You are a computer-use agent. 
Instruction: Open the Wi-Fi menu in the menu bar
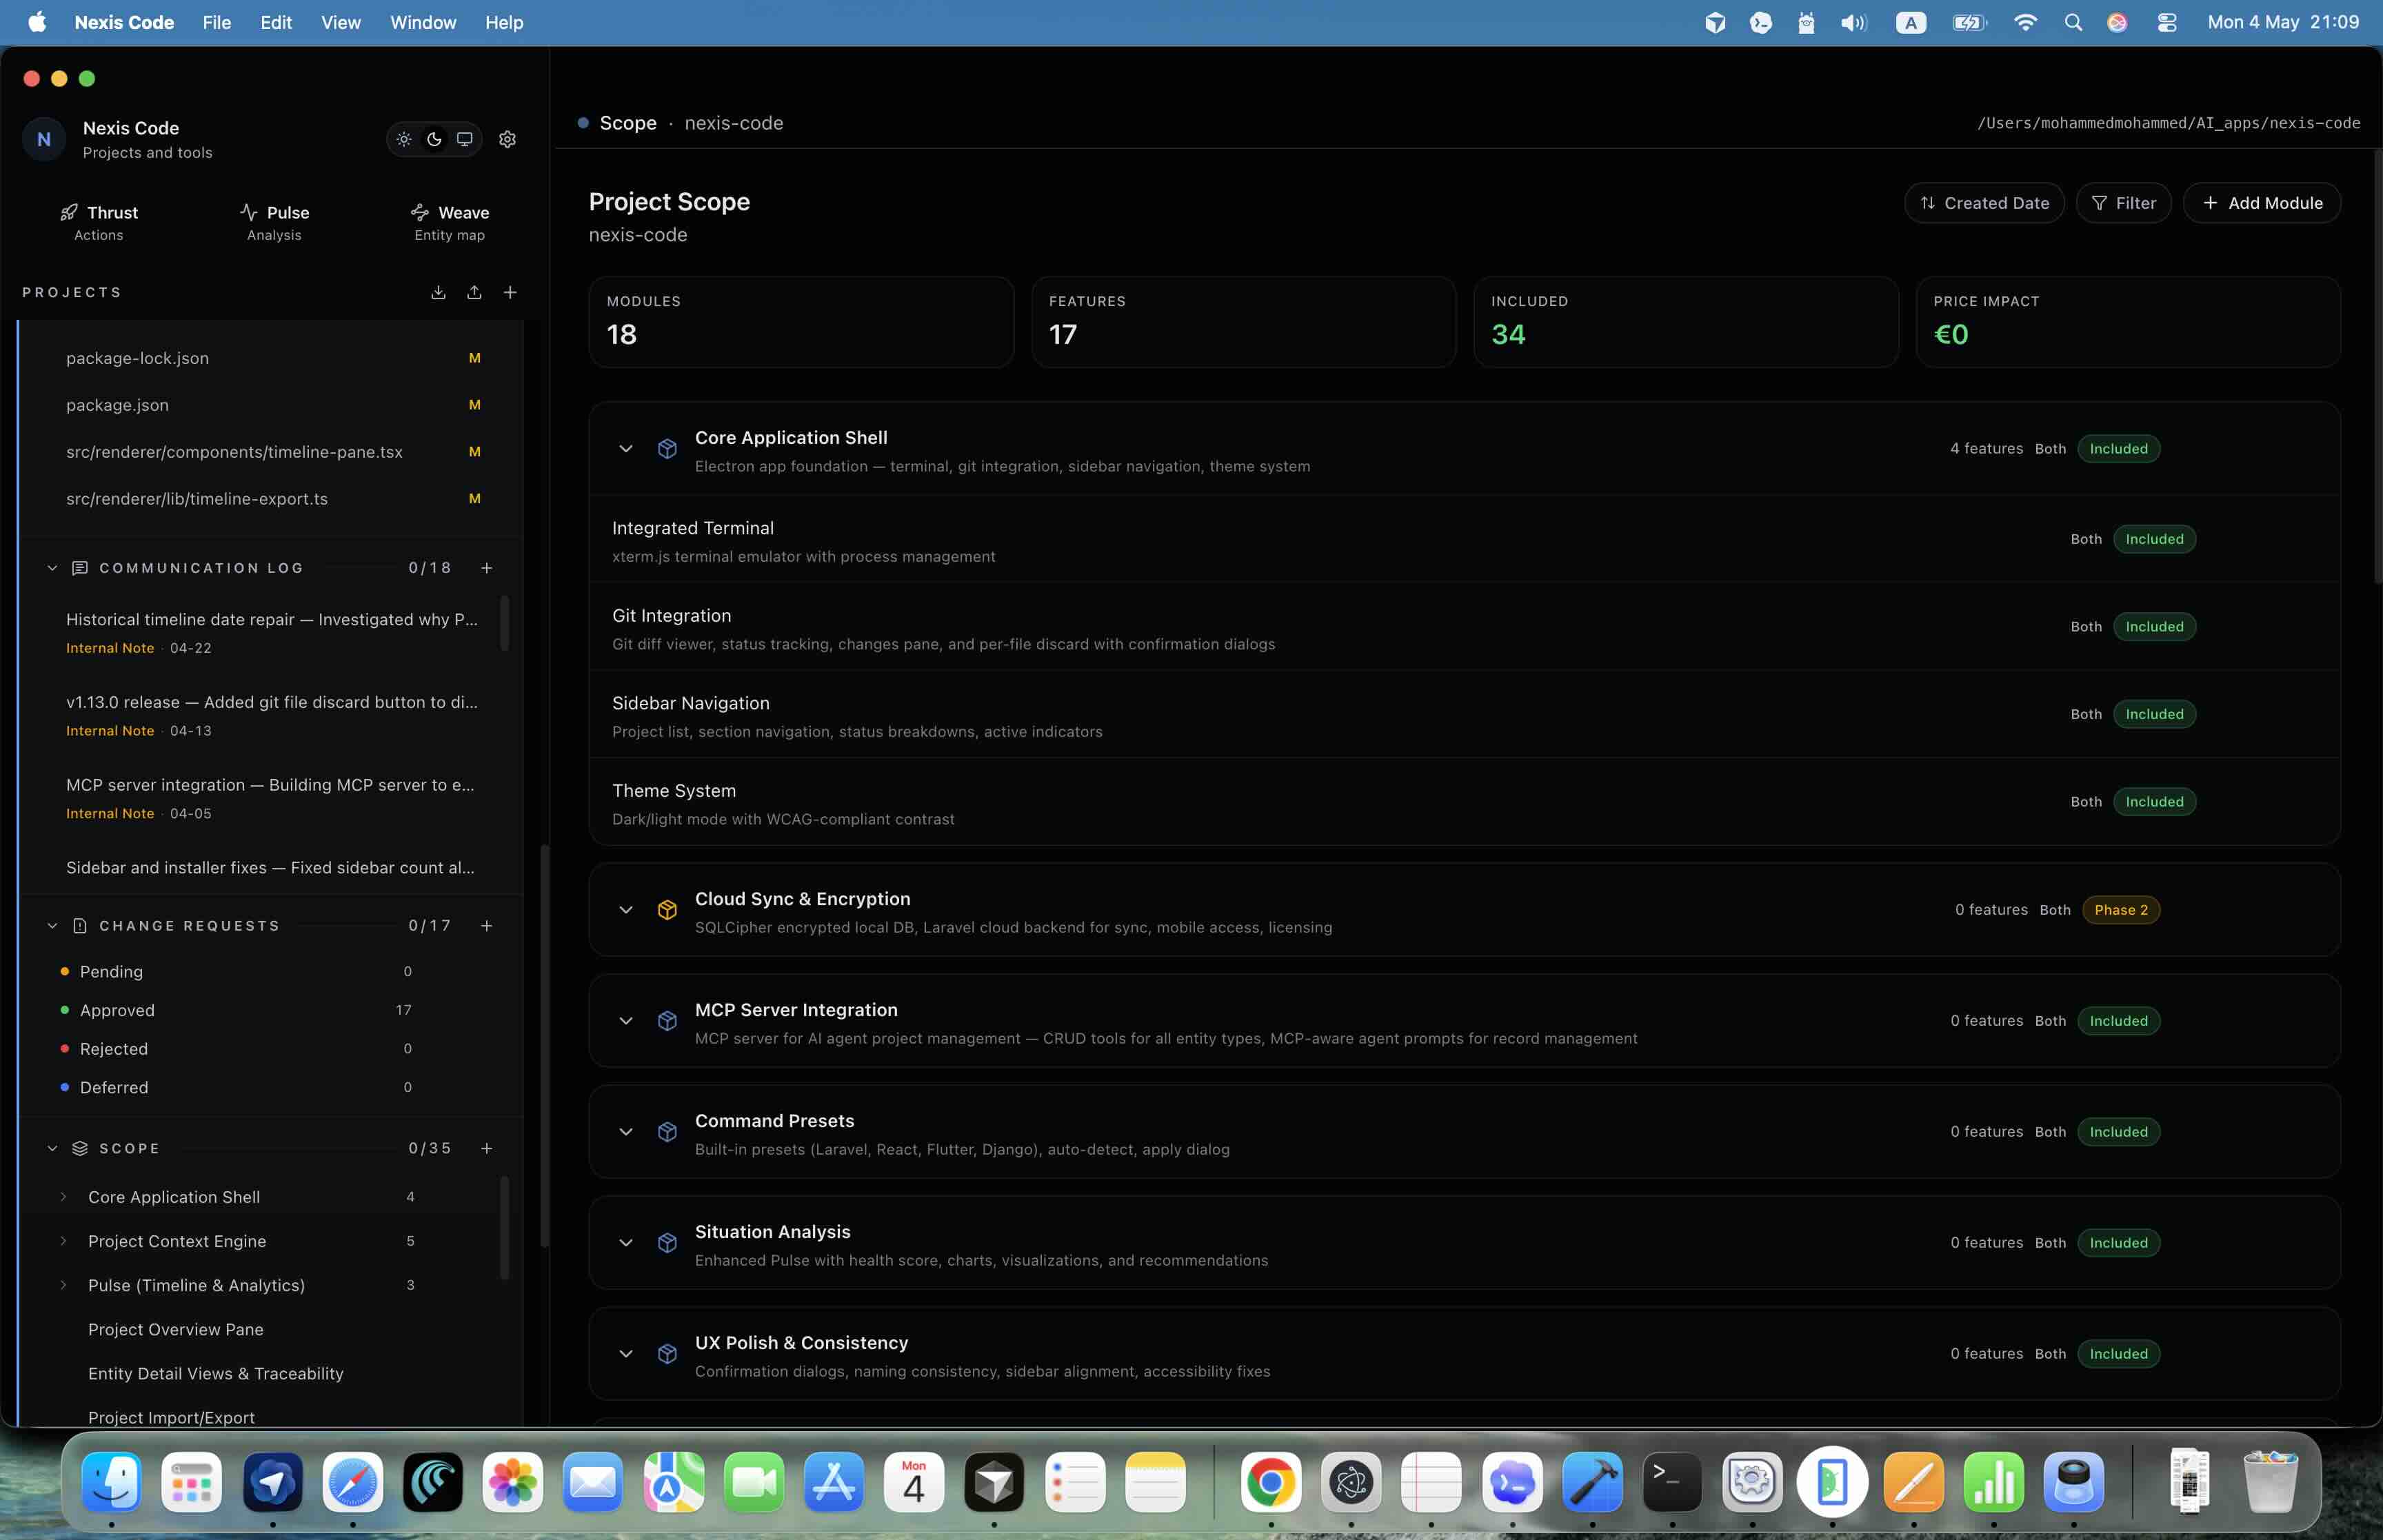pyautogui.click(x=2025, y=22)
